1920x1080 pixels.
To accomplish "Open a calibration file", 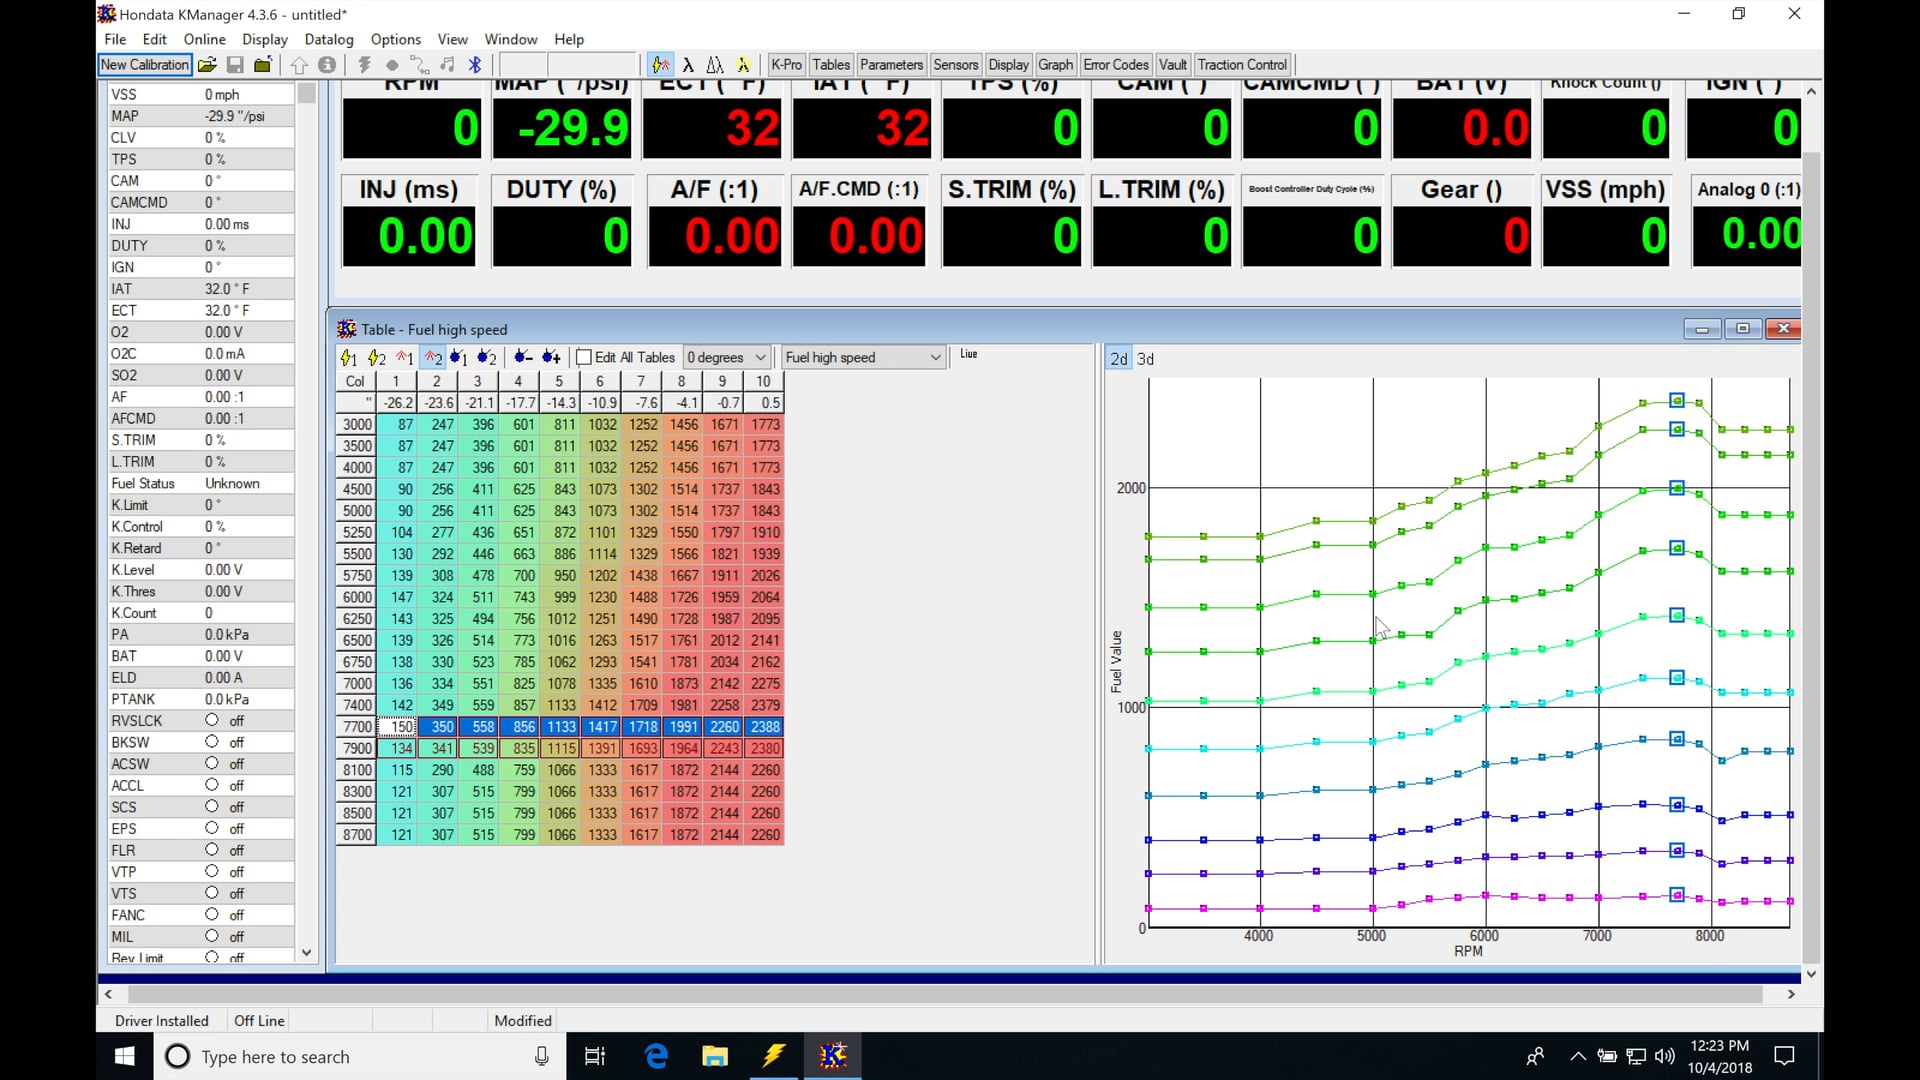I will [207, 64].
